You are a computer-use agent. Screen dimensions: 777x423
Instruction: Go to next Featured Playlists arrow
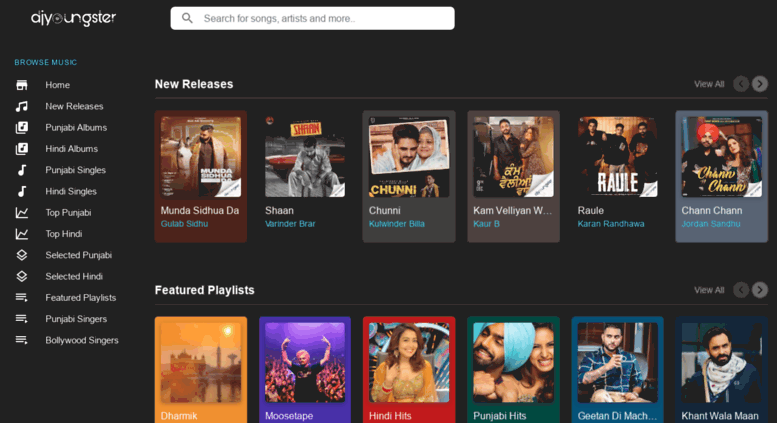[760, 290]
